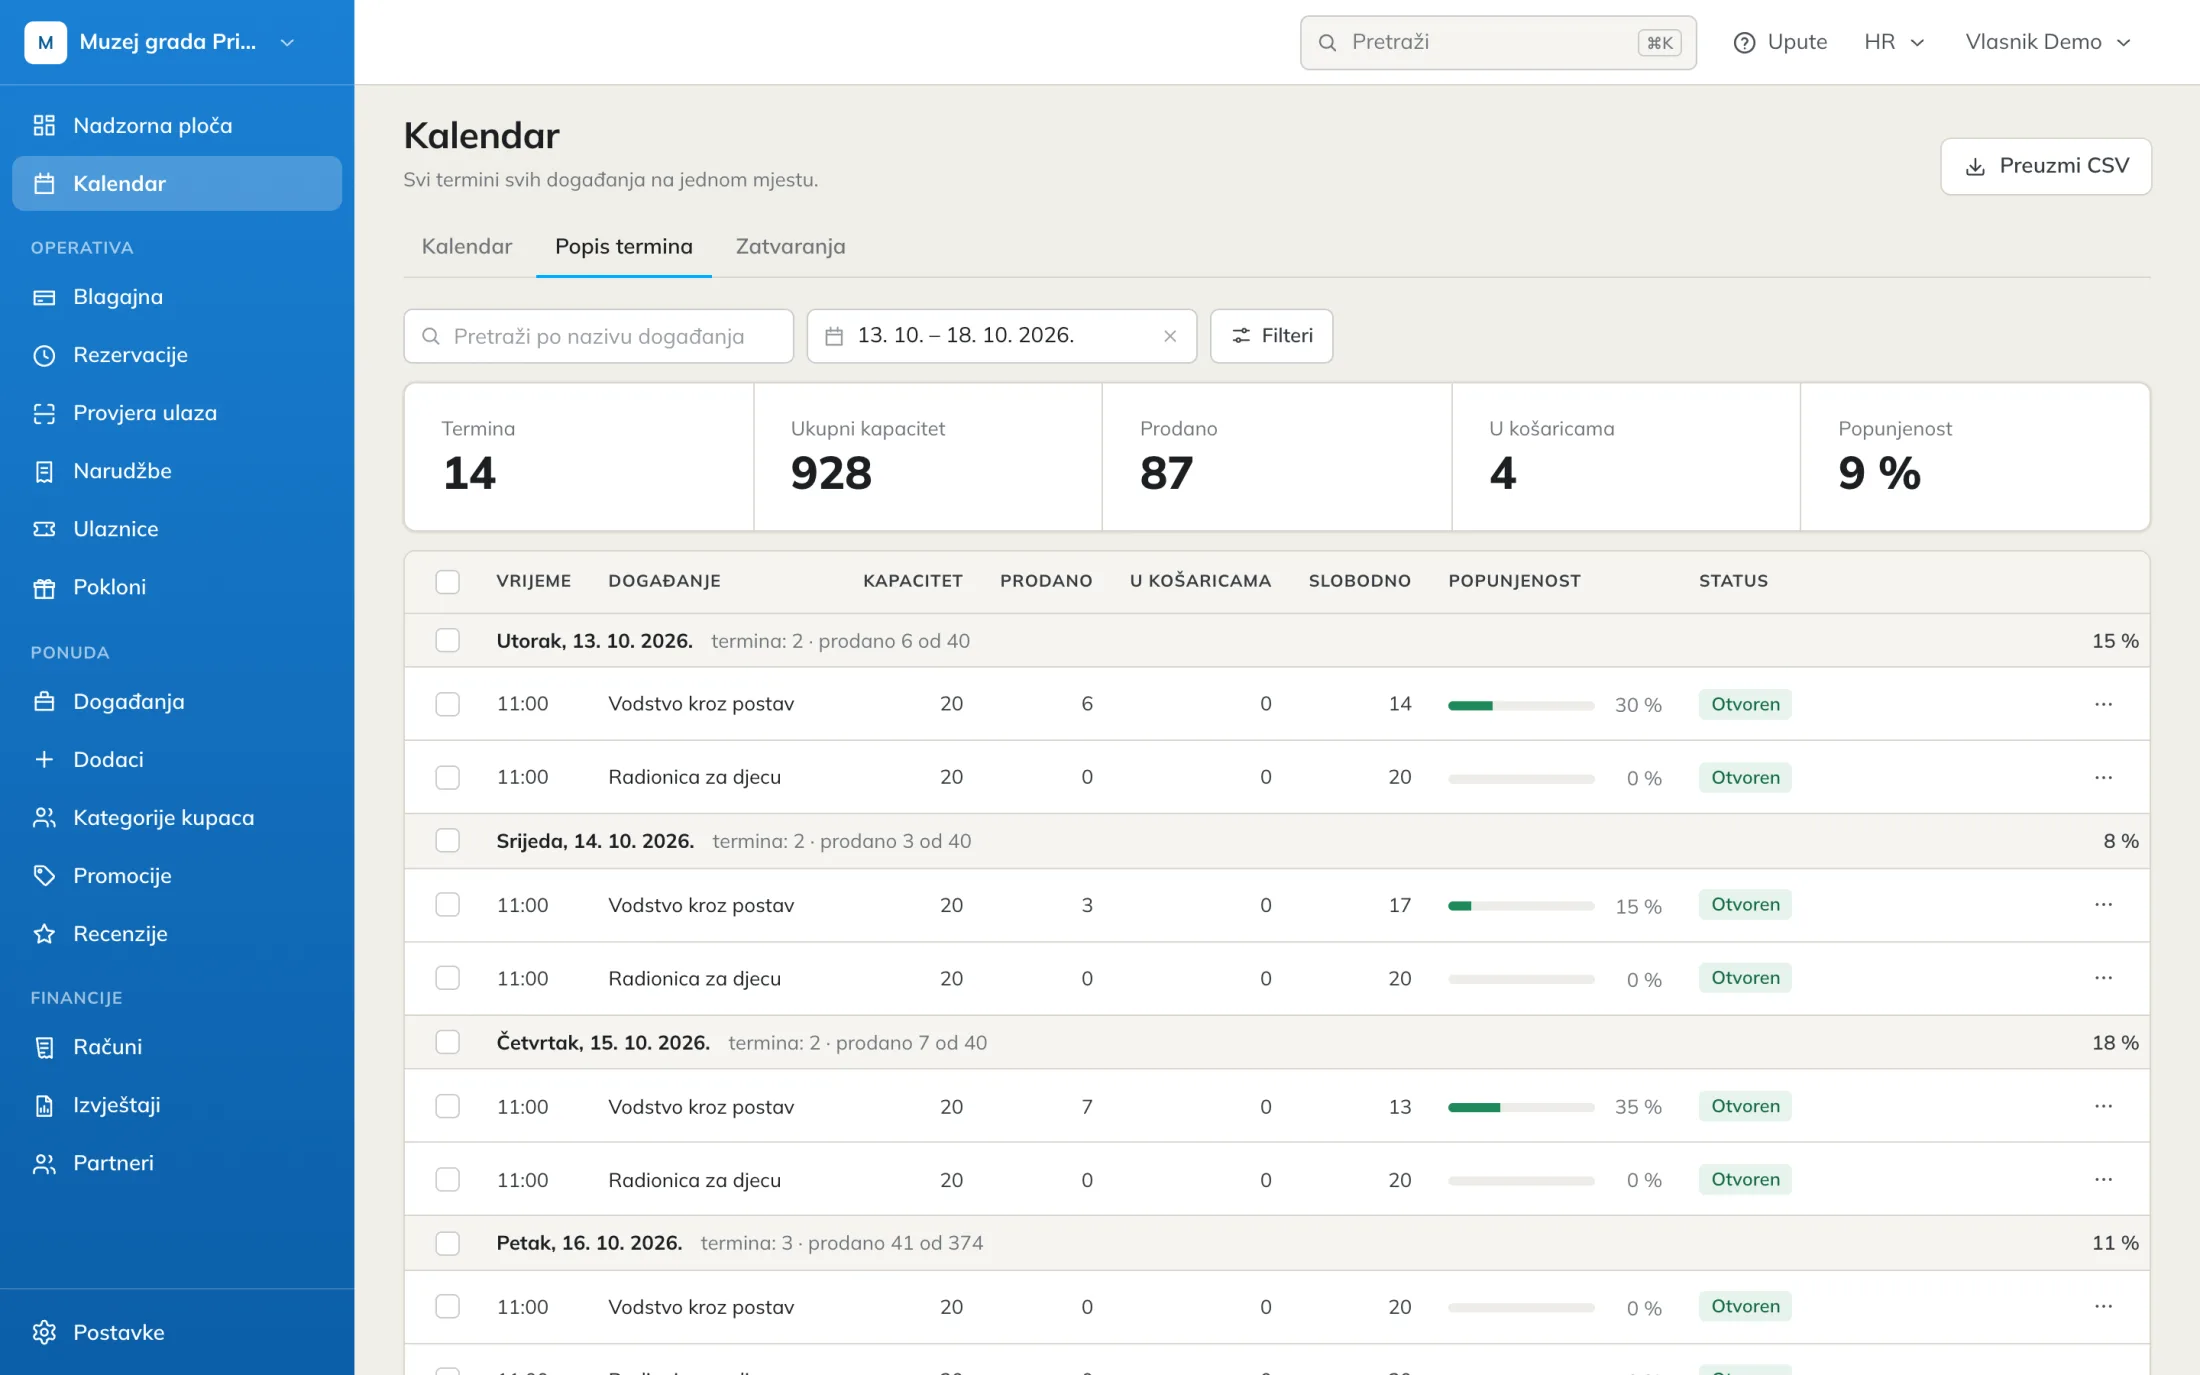Open the Pokloni gift icon

click(44, 587)
